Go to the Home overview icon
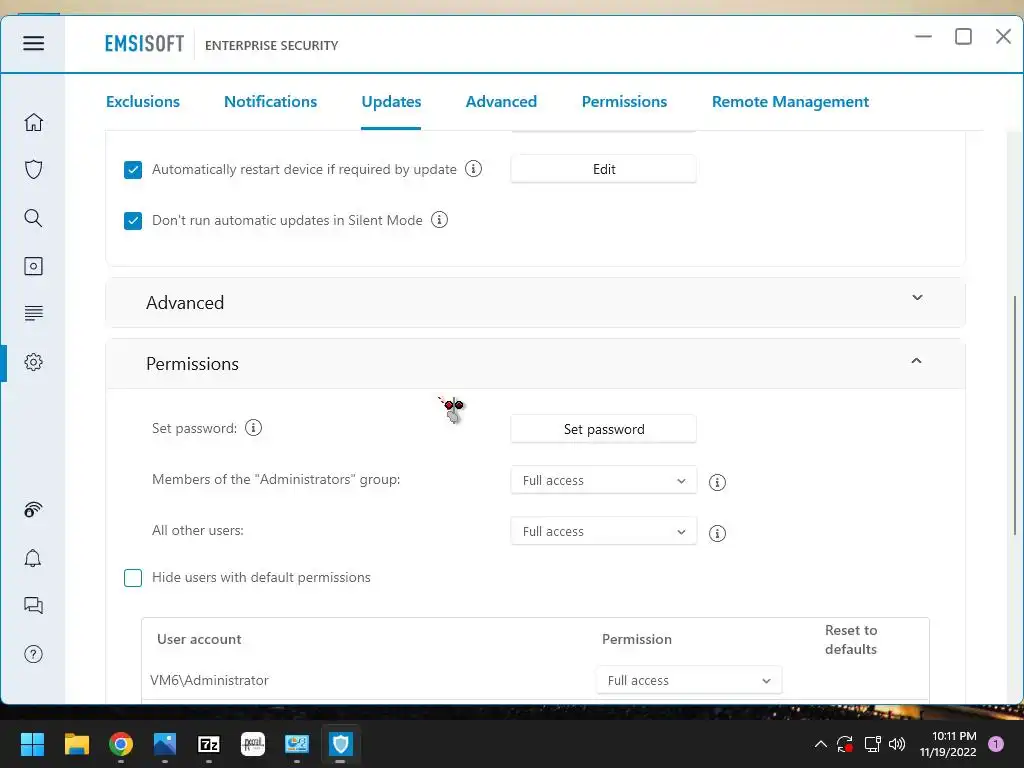1024x768 pixels. [x=33, y=122]
